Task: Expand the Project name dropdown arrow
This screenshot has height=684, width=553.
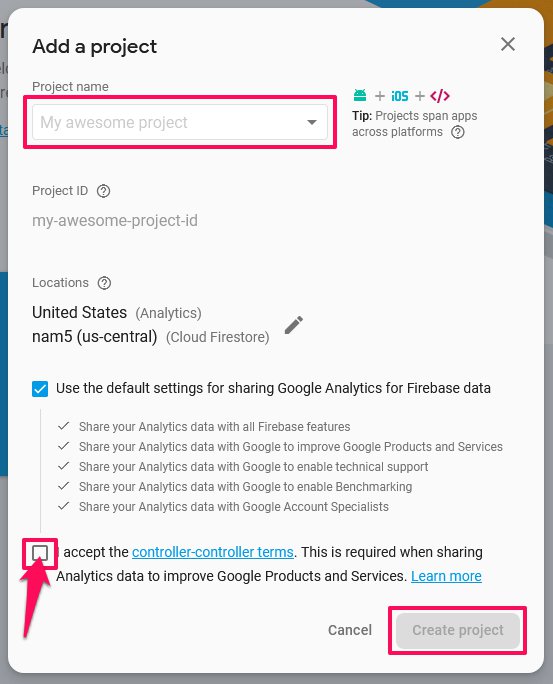Action: tap(311, 123)
